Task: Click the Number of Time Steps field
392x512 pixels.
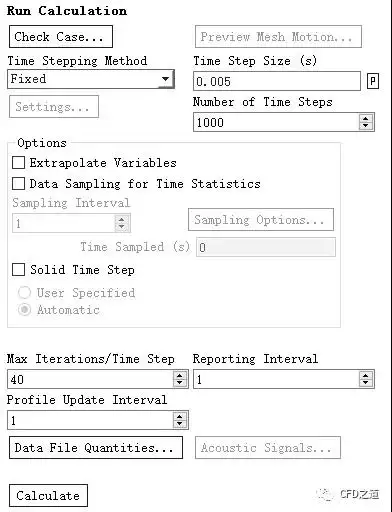Action: coord(276,122)
